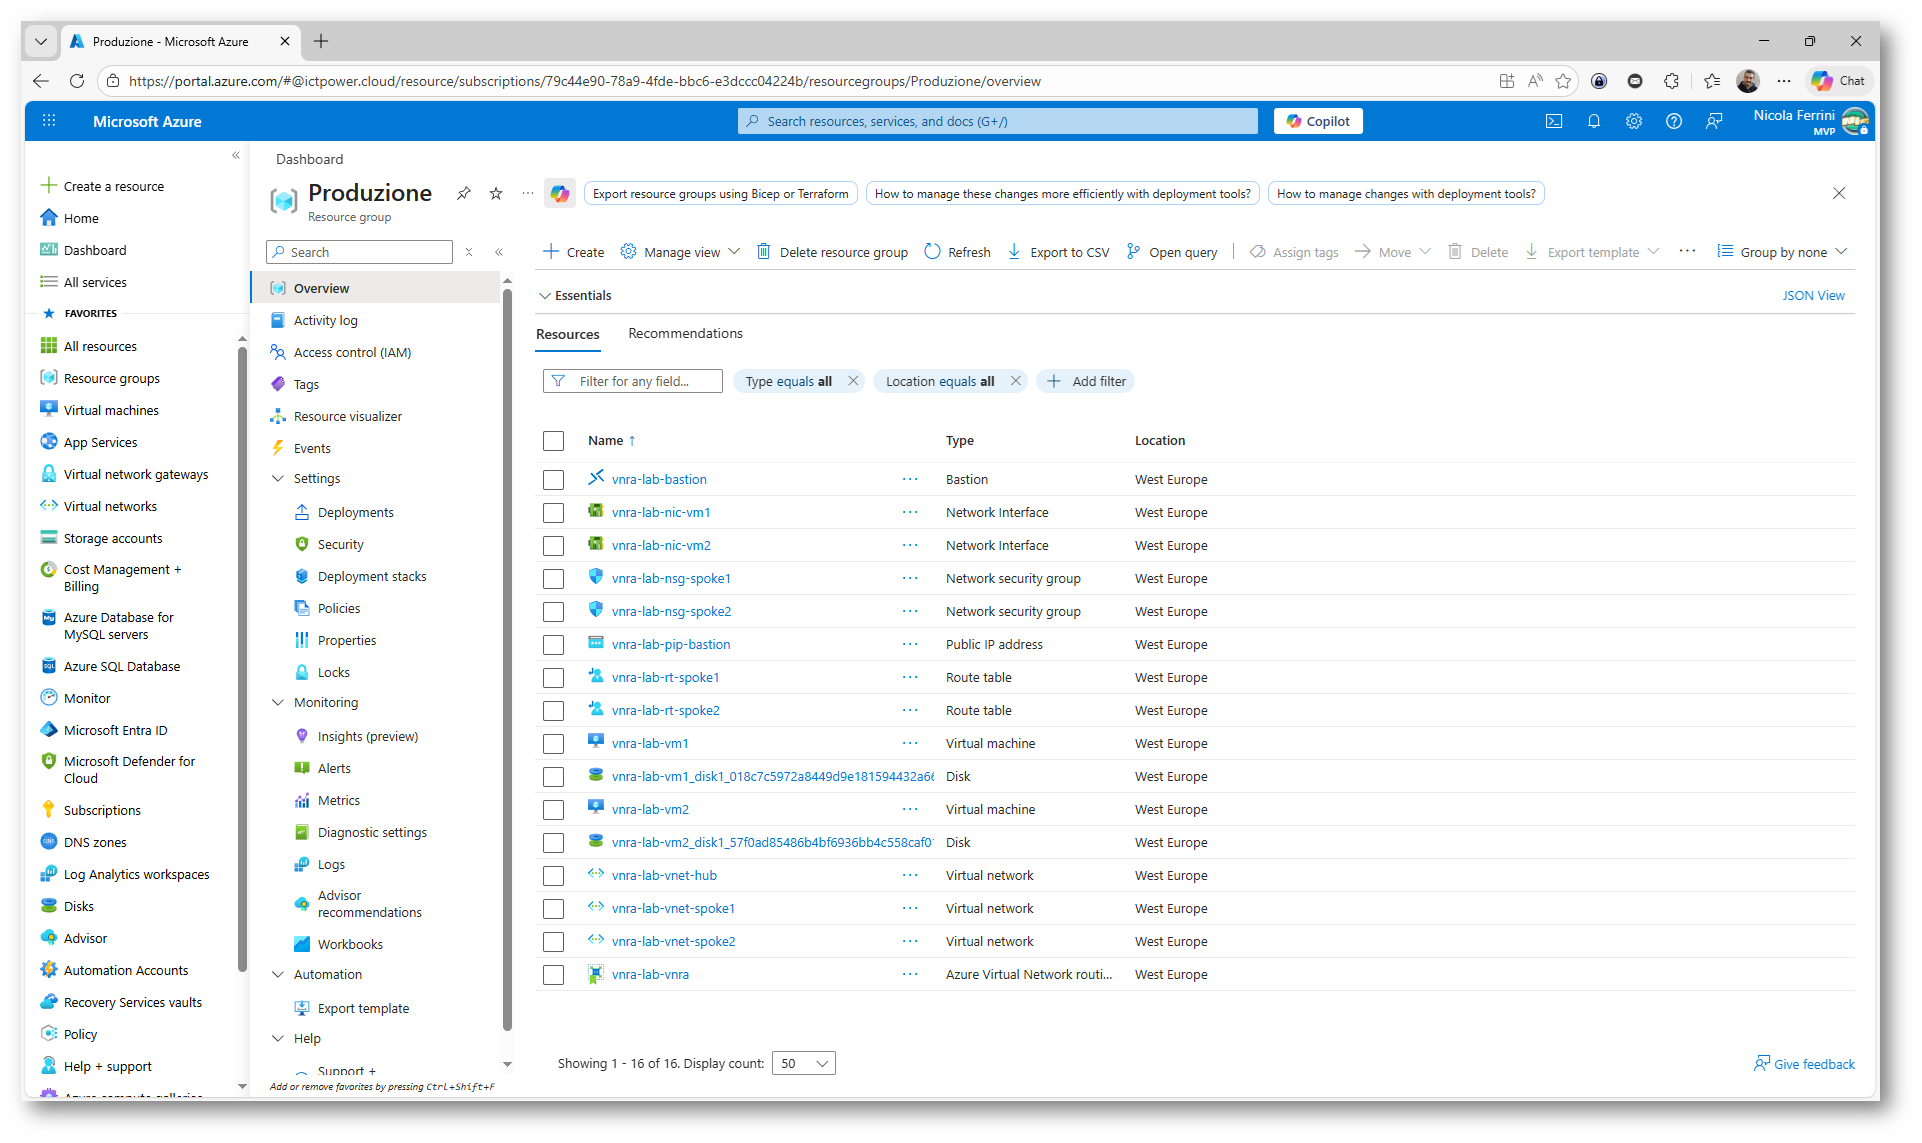The width and height of the screenshot is (1922, 1143).
Task: Switch to the Recommendations tab
Action: pos(685,334)
